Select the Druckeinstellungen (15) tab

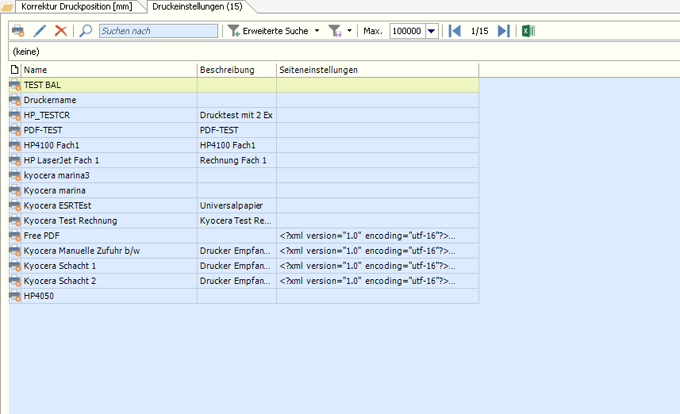197,7
